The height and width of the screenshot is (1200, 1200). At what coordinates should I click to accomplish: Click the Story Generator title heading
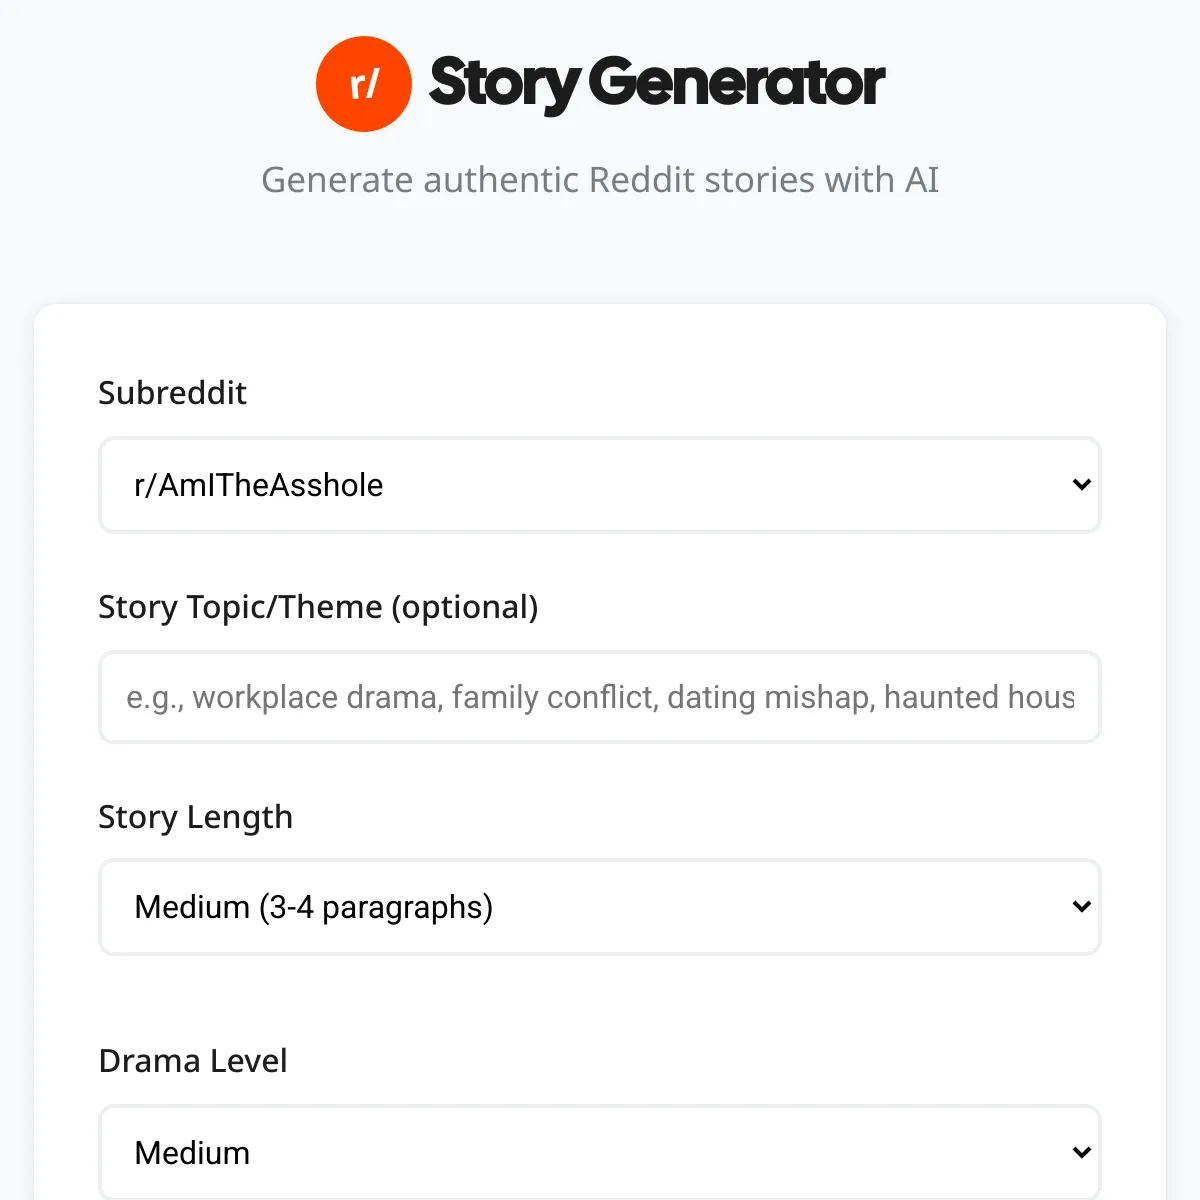point(656,83)
